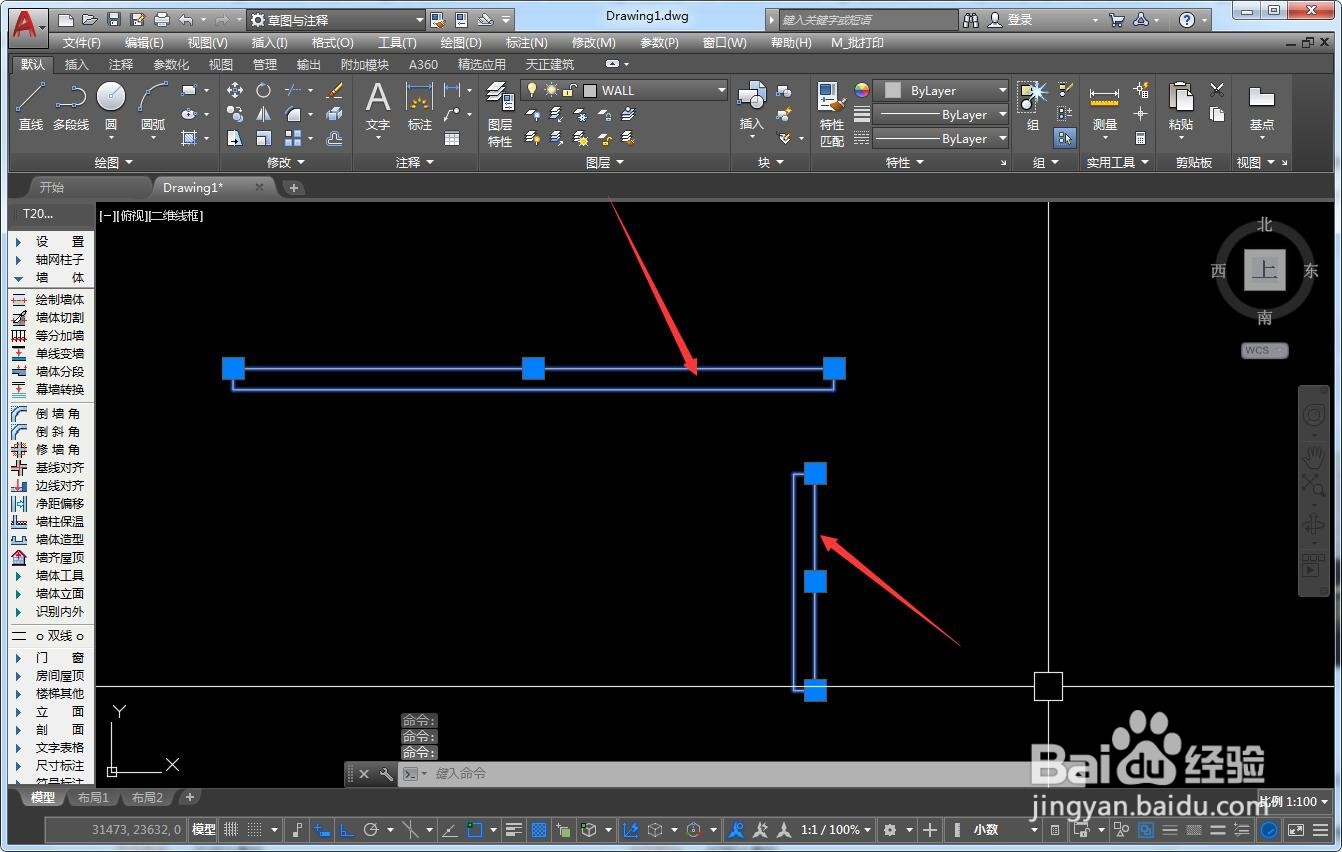Open annotation scale 1:1 / 100% dropdown
The width and height of the screenshot is (1342, 852).
(838, 829)
